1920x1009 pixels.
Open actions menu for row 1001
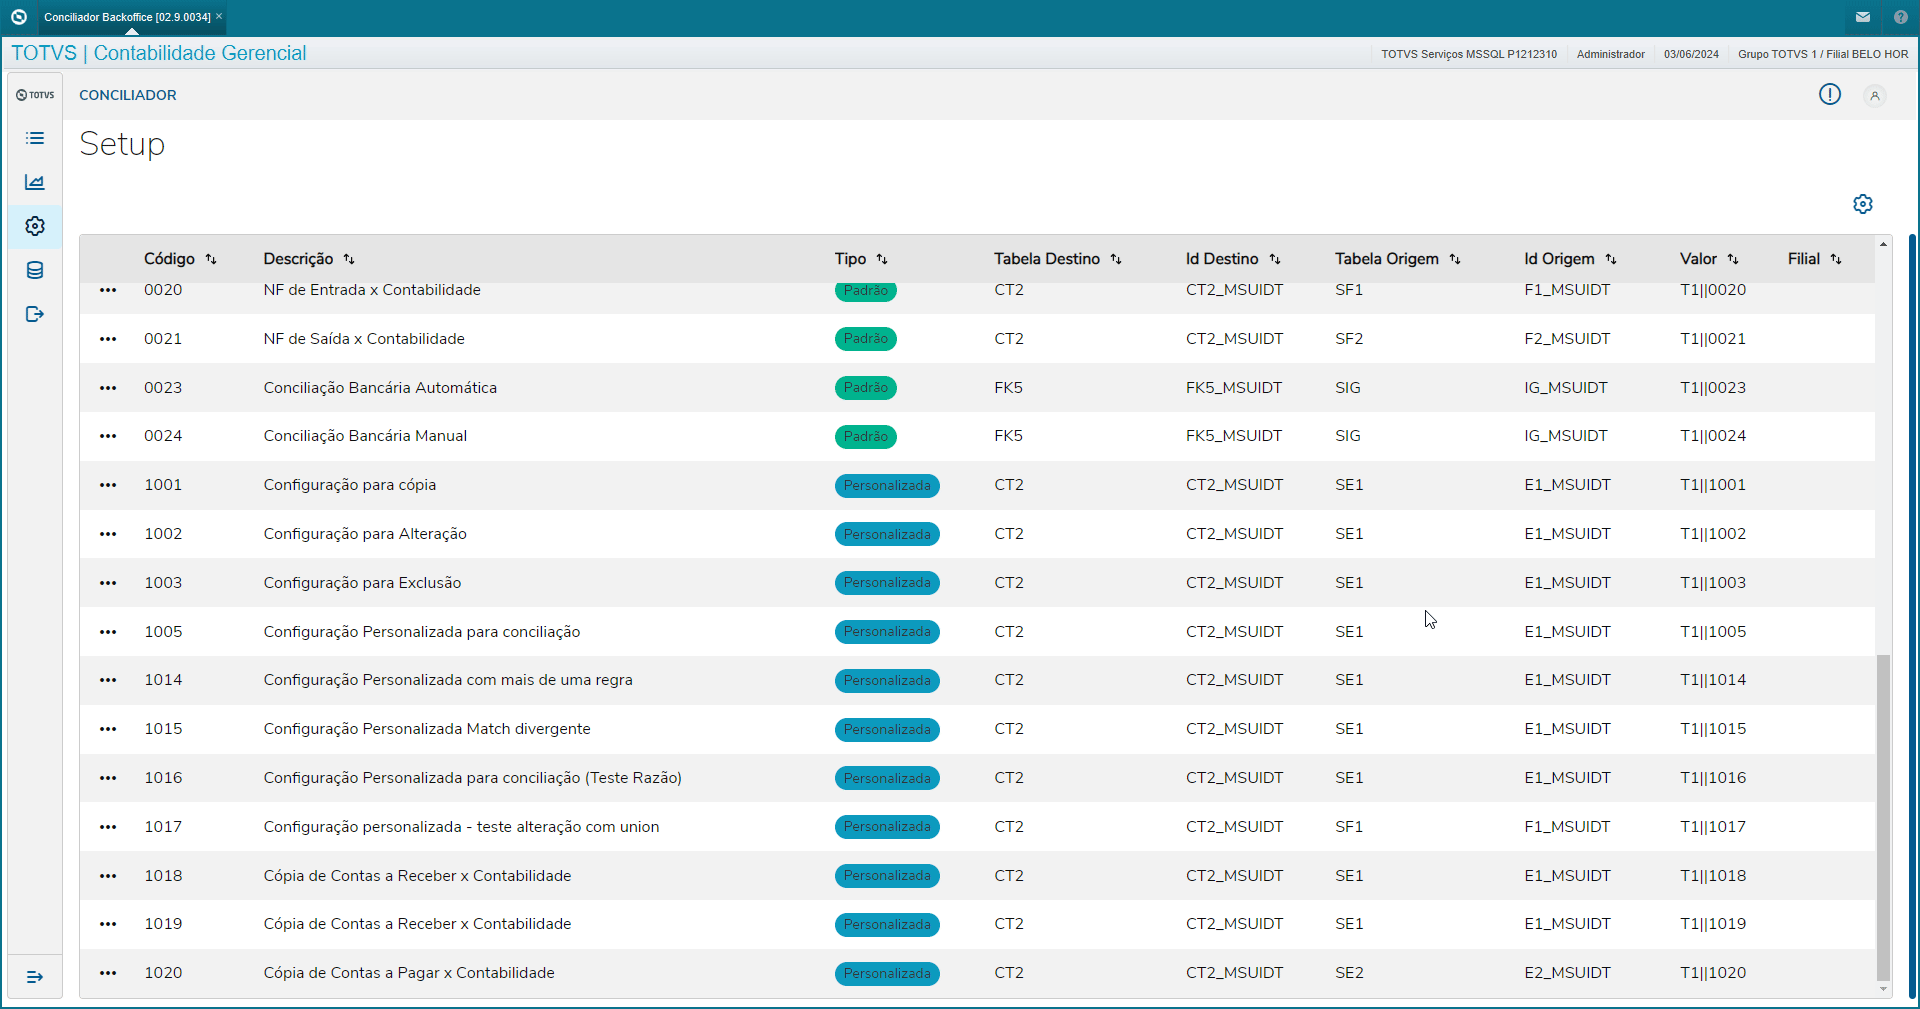pos(108,485)
